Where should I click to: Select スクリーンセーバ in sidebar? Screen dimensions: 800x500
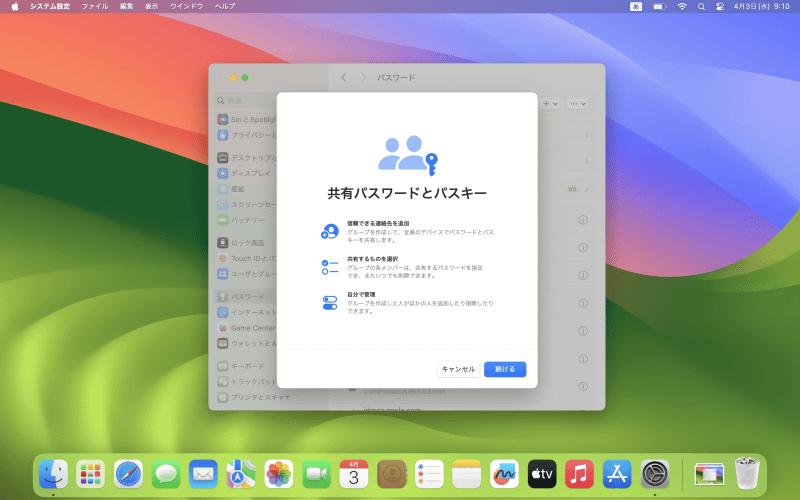tap(247, 204)
